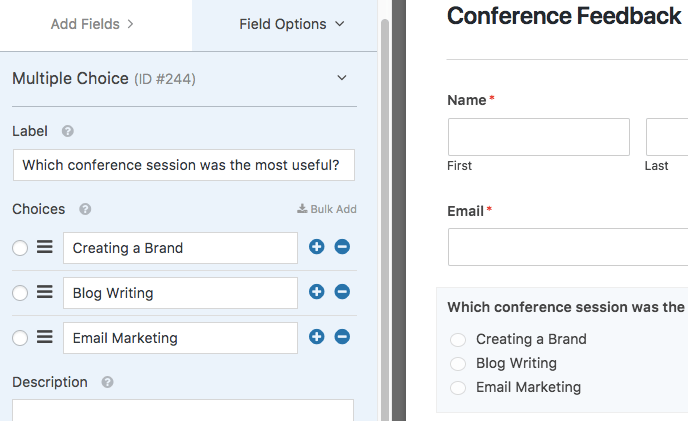Add a choice after Email Marketing

(317, 337)
